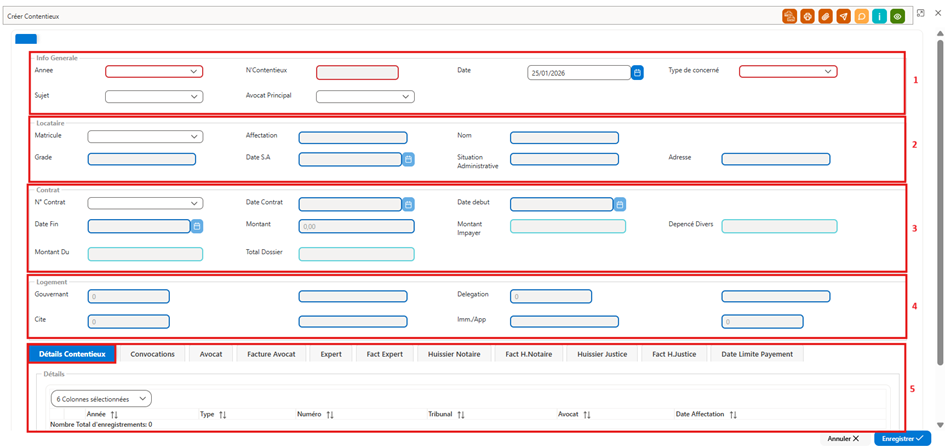The image size is (945, 447).
Task: Expand the Annee dropdown
Action: click(154, 72)
